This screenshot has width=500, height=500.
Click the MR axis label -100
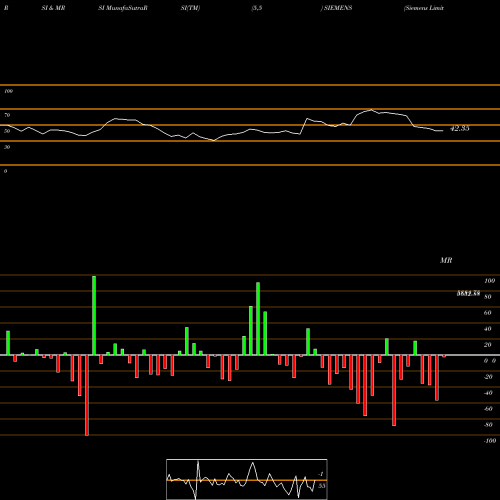tap(490, 441)
